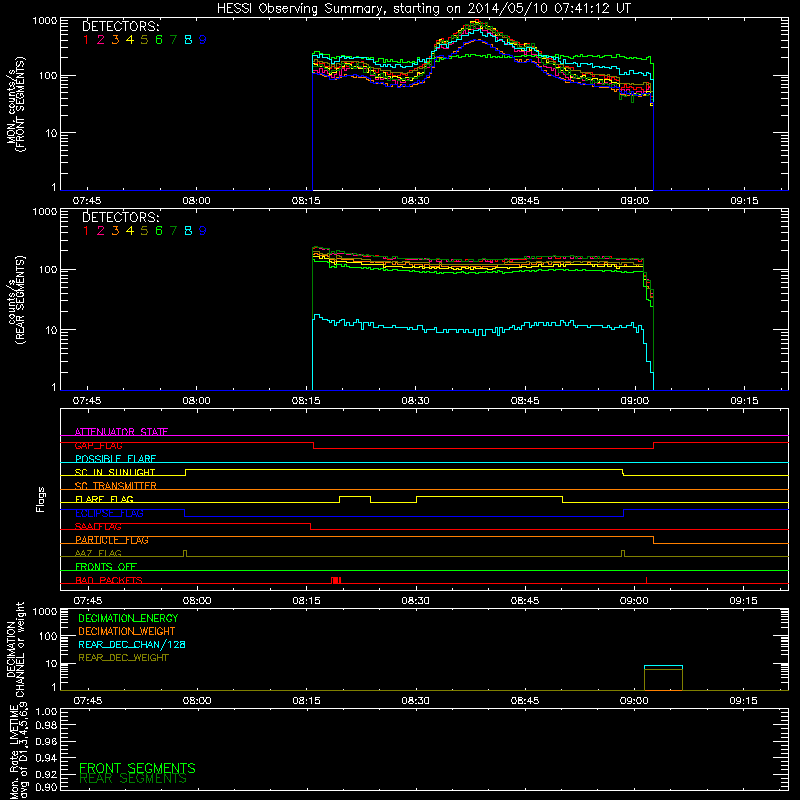Pick detector 9 in rear segments legend
The width and height of the screenshot is (800, 800).
point(203,231)
